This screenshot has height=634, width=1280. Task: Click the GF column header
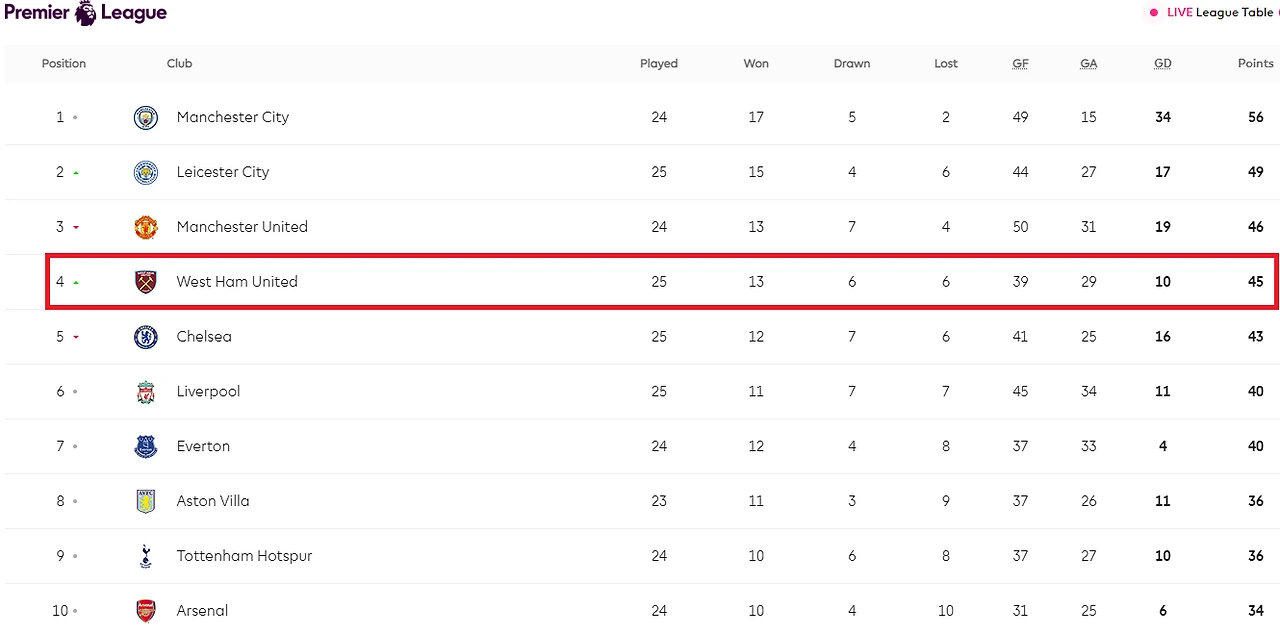1020,63
